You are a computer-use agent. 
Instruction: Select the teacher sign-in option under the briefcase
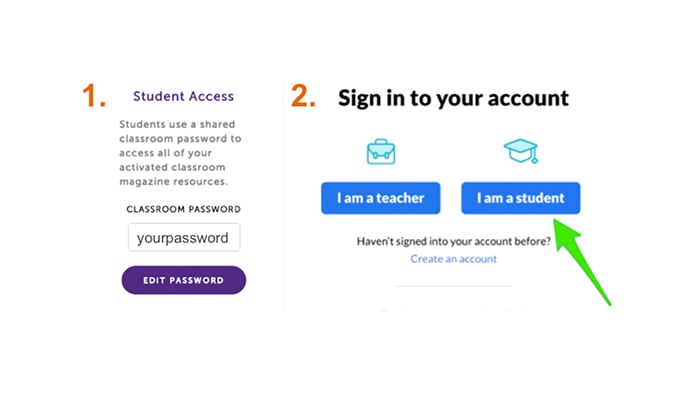[380, 198]
